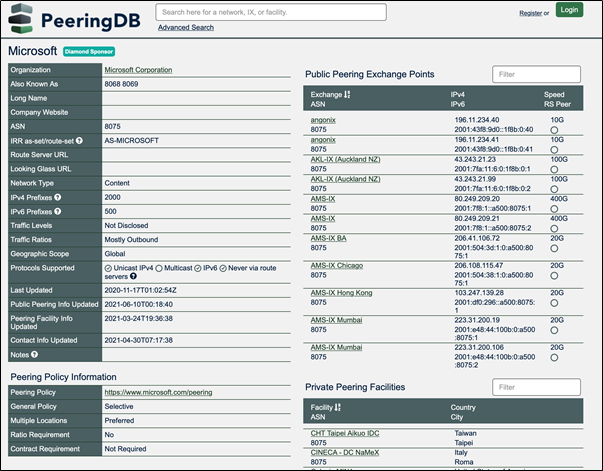Open the CHT Taipei Aikuo IDC facility link
The width and height of the screenshot is (603, 471).
click(345, 433)
